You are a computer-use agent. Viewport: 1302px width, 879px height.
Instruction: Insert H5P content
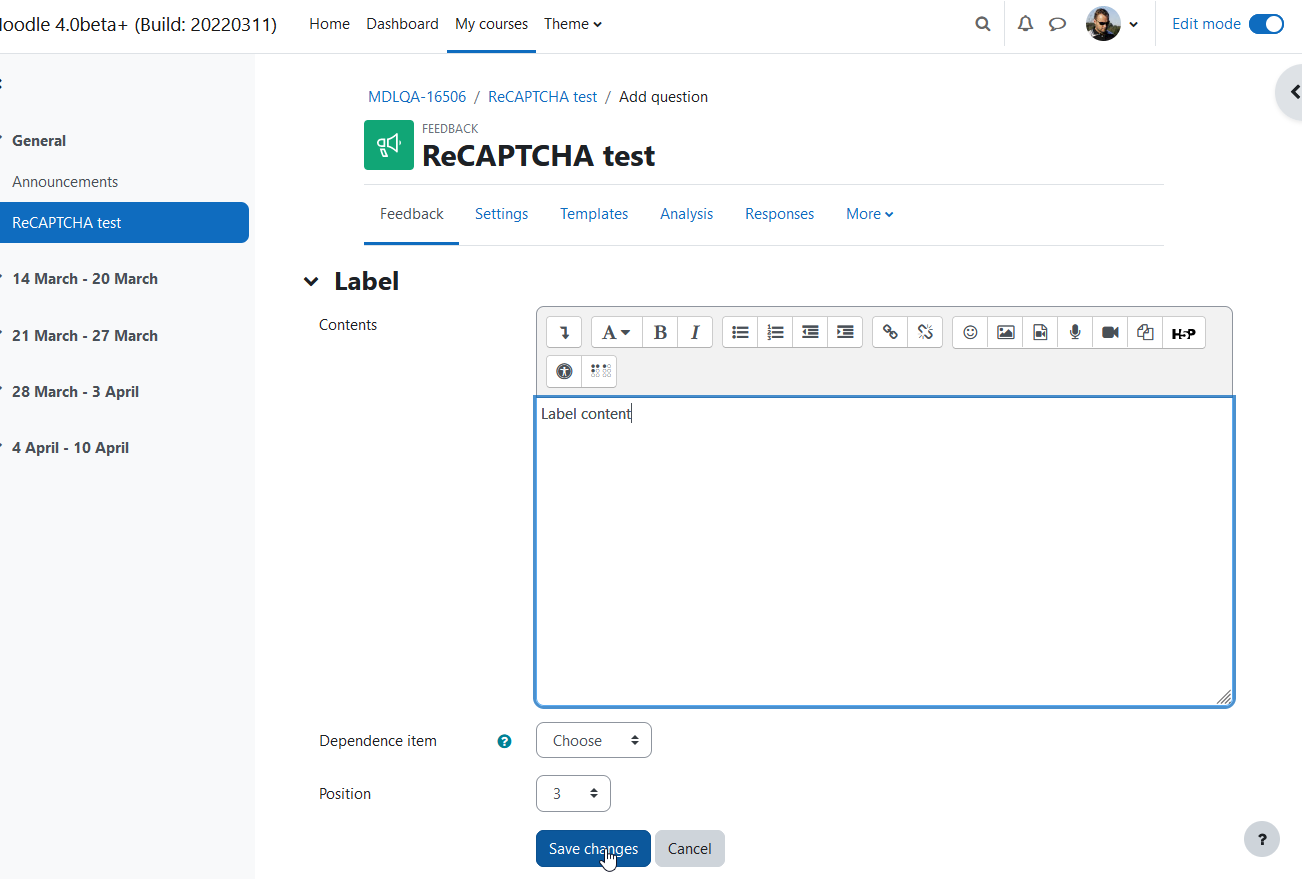(1183, 332)
